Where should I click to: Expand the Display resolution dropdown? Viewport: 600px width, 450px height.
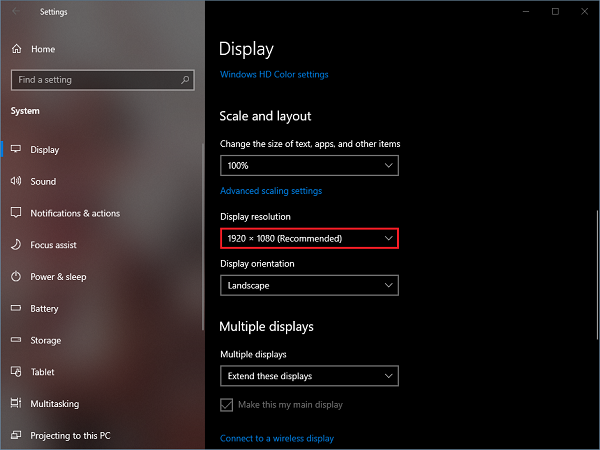coord(309,238)
